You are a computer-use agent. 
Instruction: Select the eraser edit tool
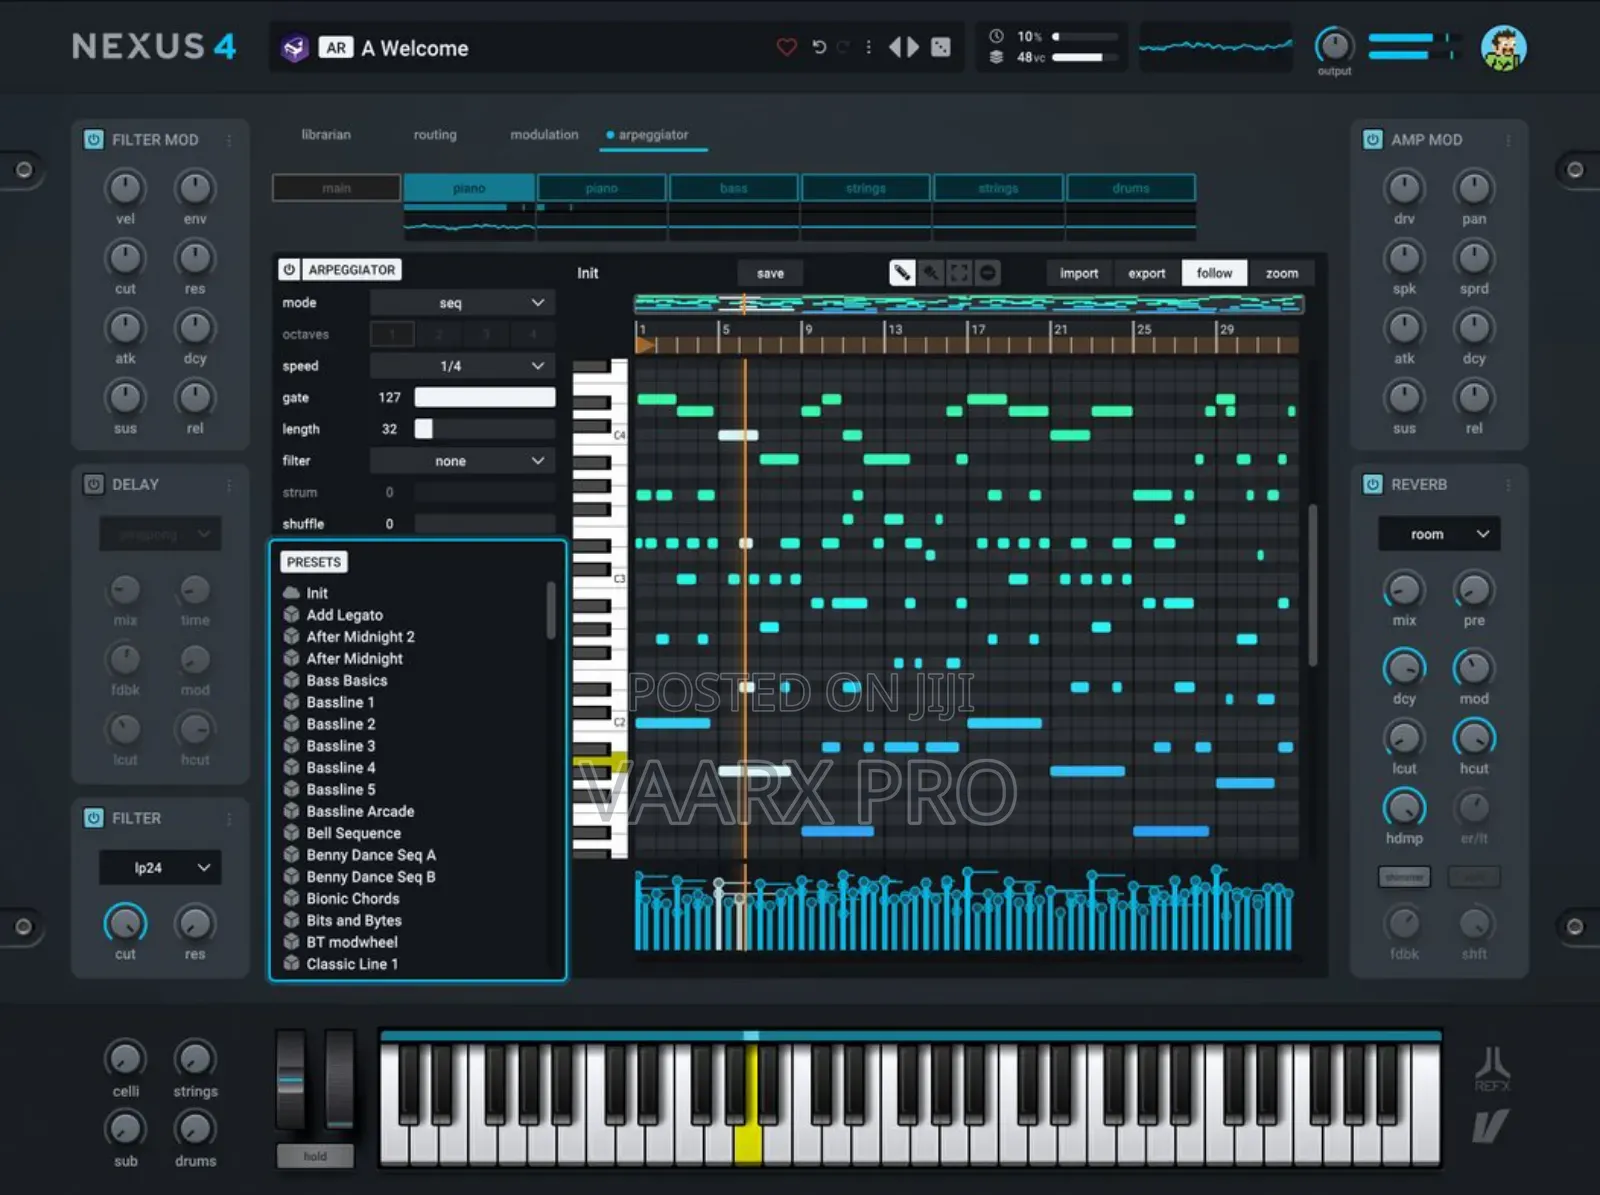[x=931, y=272]
